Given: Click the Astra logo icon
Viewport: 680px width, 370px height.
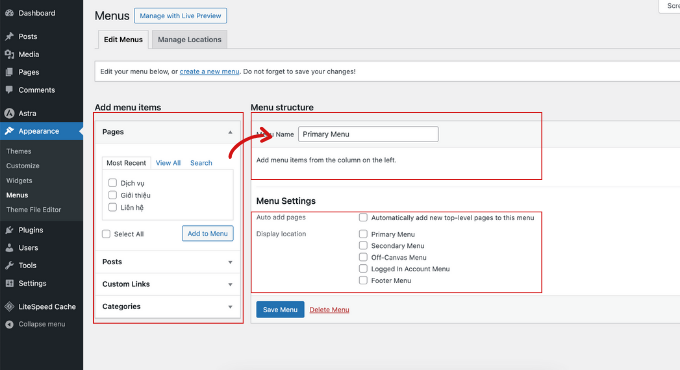Looking at the screenshot, I should (9, 113).
